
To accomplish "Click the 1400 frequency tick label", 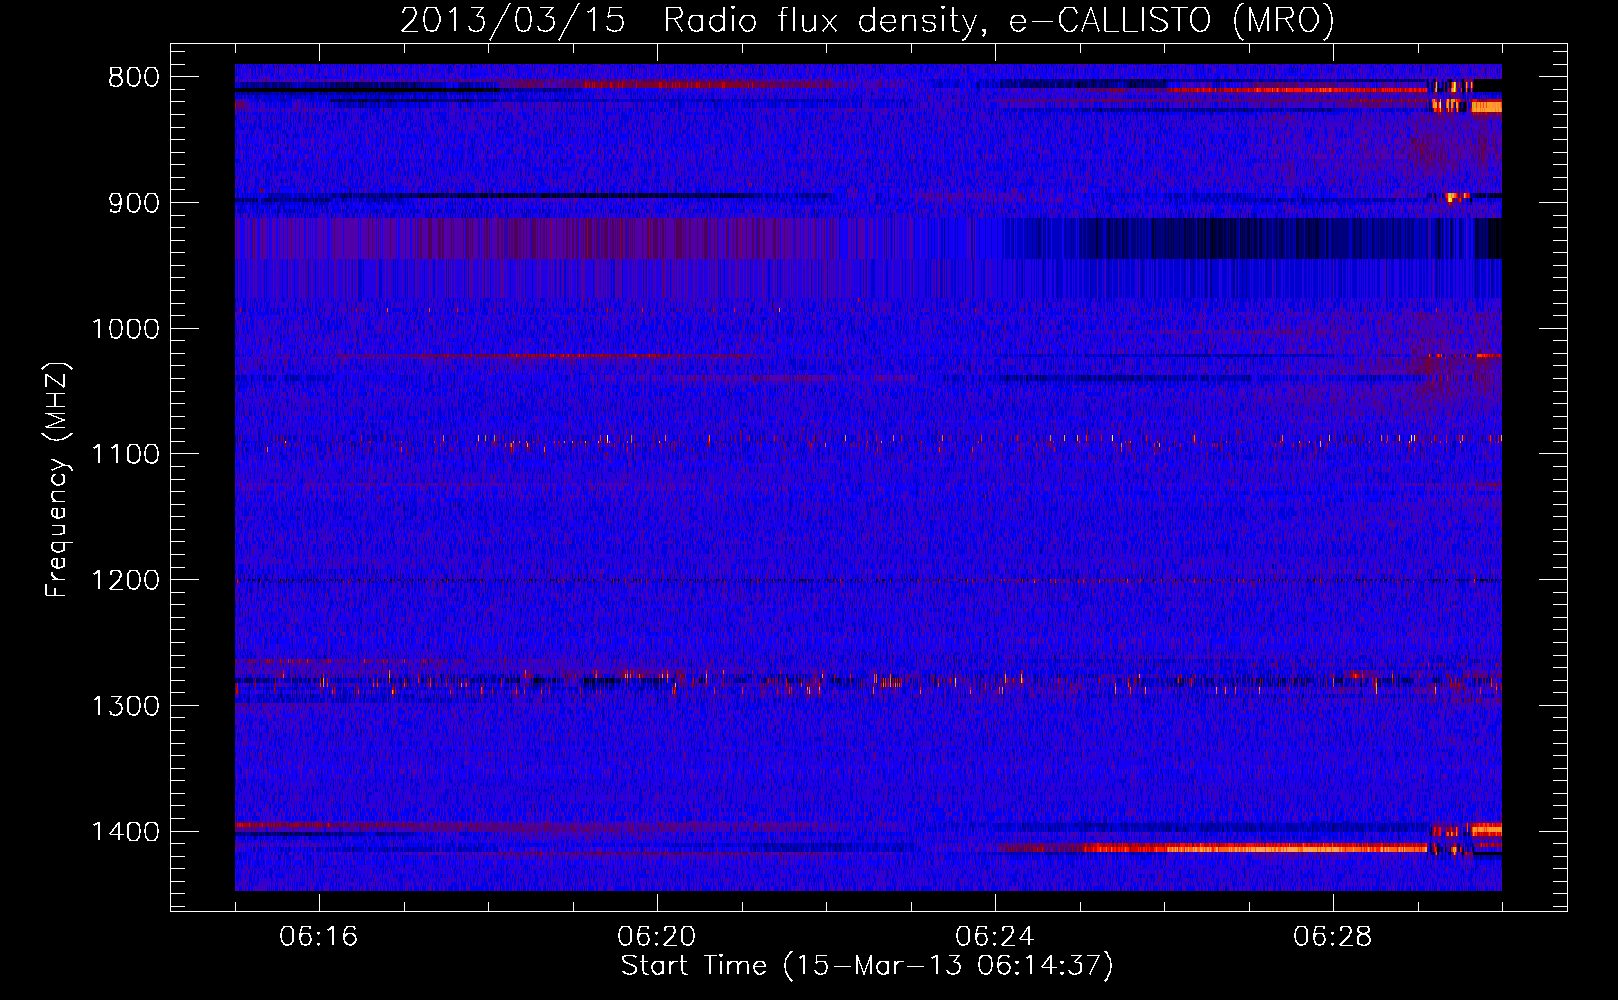I will pyautogui.click(x=125, y=832).
